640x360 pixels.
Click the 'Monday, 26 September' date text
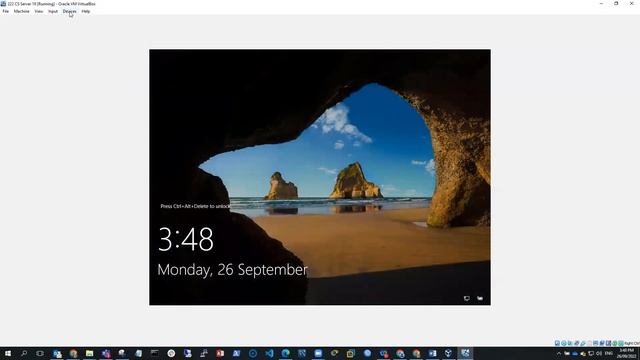pyautogui.click(x=232, y=270)
